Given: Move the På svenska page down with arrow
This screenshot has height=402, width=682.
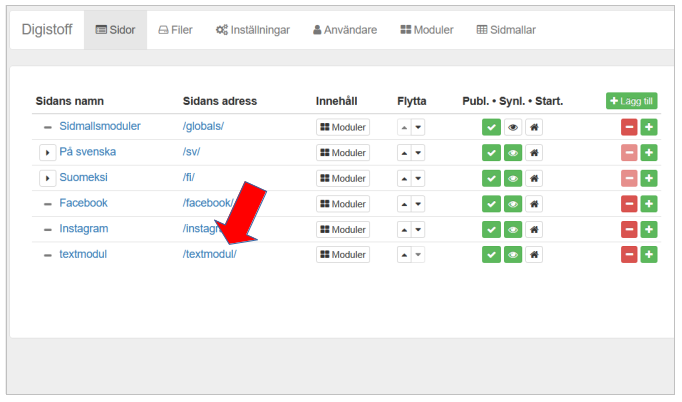Looking at the screenshot, I should pyautogui.click(x=418, y=153).
